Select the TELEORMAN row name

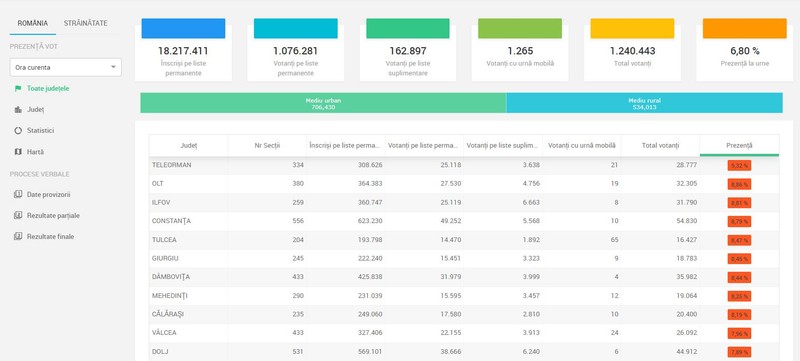coord(171,165)
